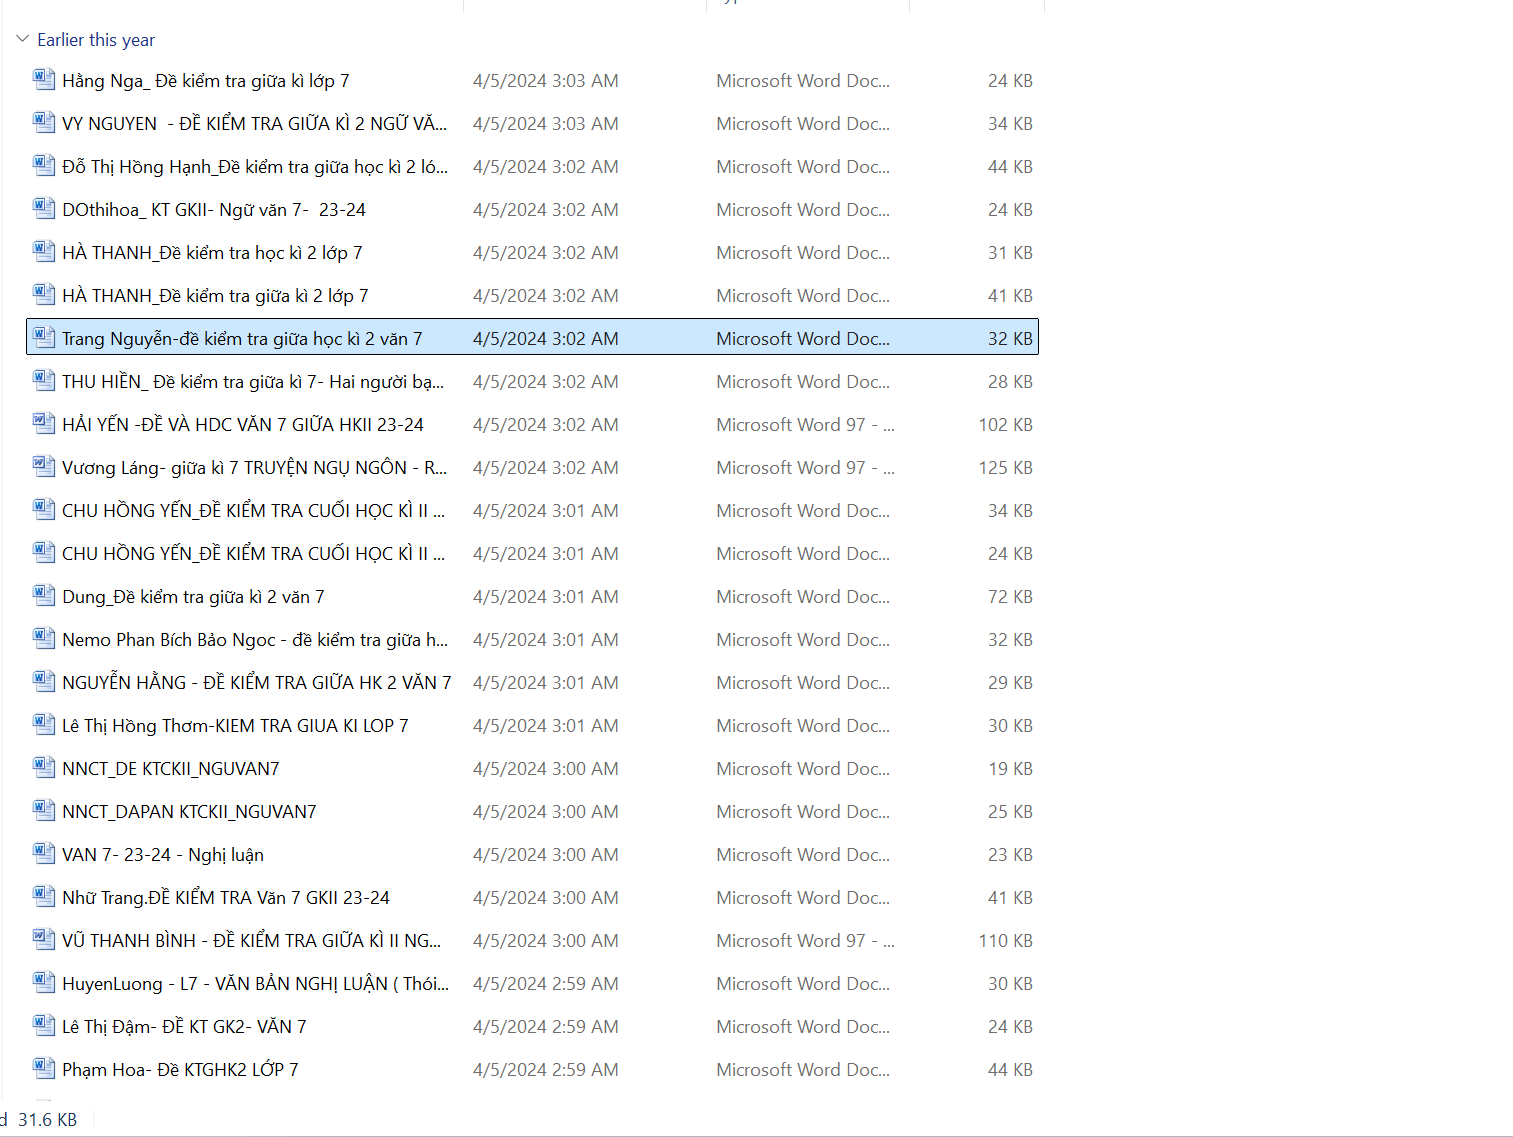The image size is (1513, 1137).
Task: Click Microsoft Word 97 type of VŨ THANH BÌNH
Action: [x=805, y=941]
